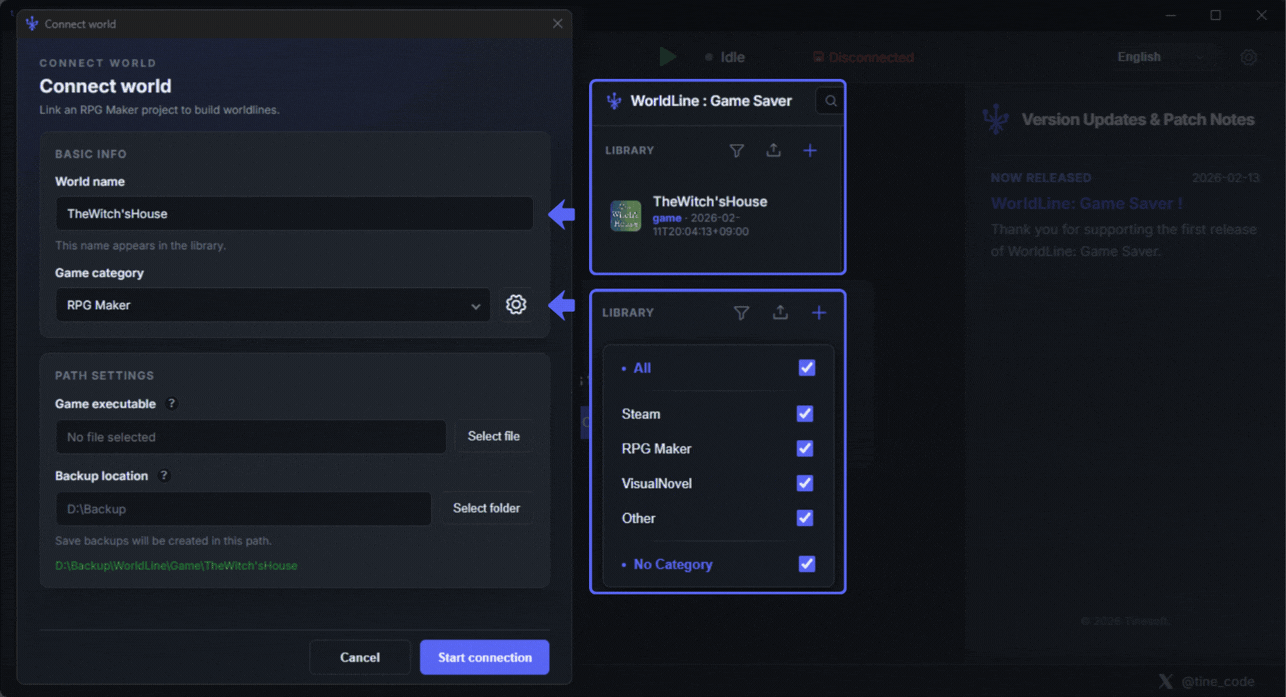
Task: Click the Disconnected status indicator
Action: tap(864, 58)
